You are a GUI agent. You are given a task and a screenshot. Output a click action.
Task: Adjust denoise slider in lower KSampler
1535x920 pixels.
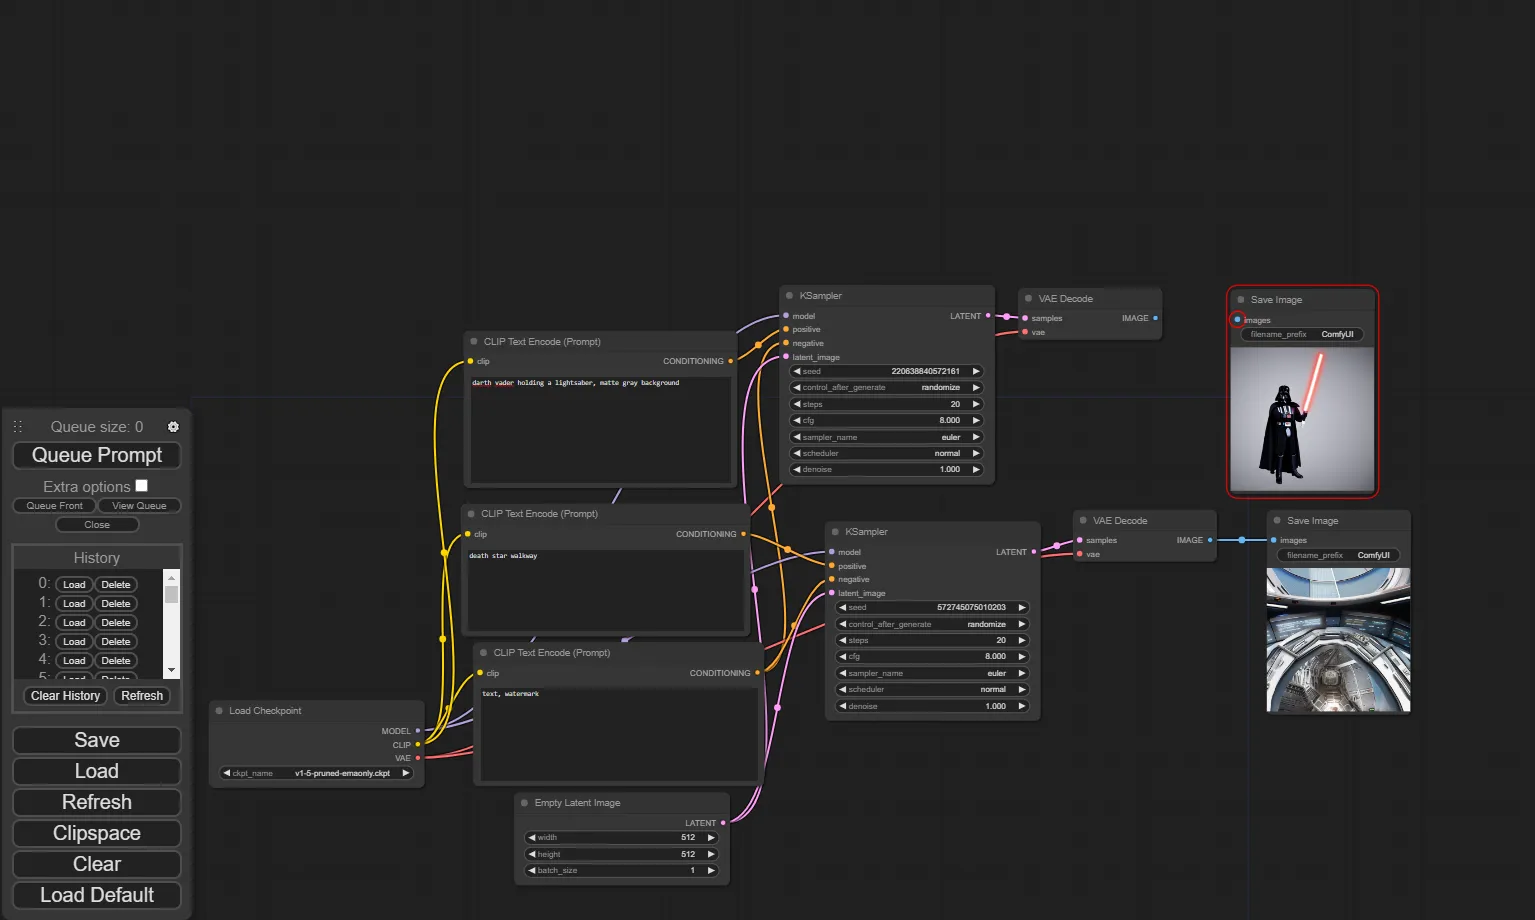932,706
